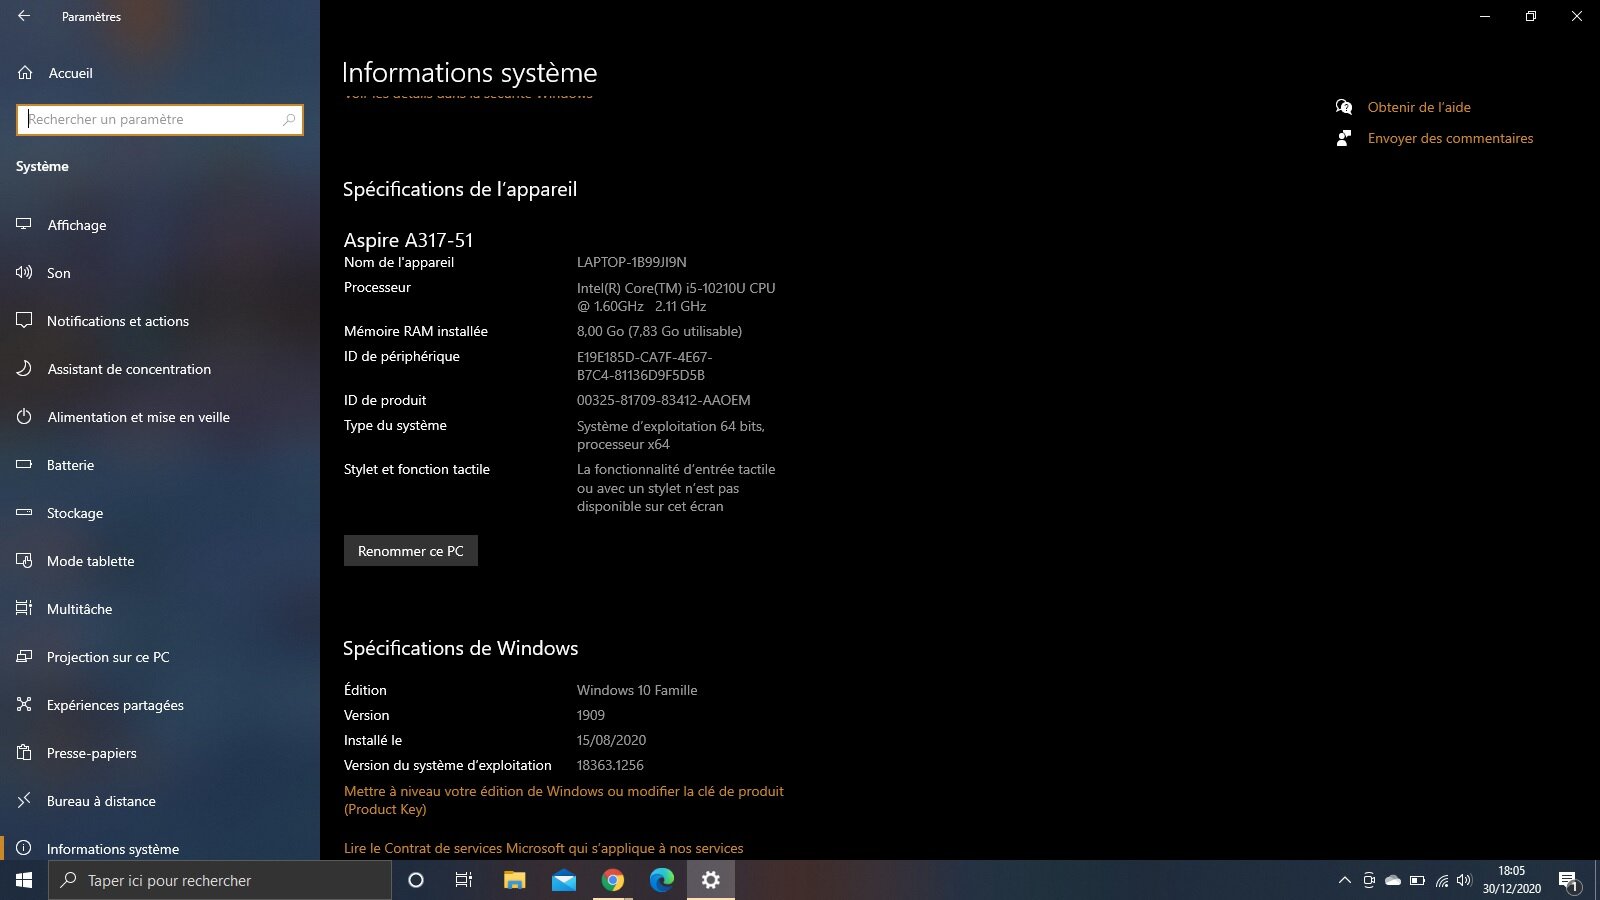
Task: Click install date 15/08/2020
Action: (x=612, y=740)
